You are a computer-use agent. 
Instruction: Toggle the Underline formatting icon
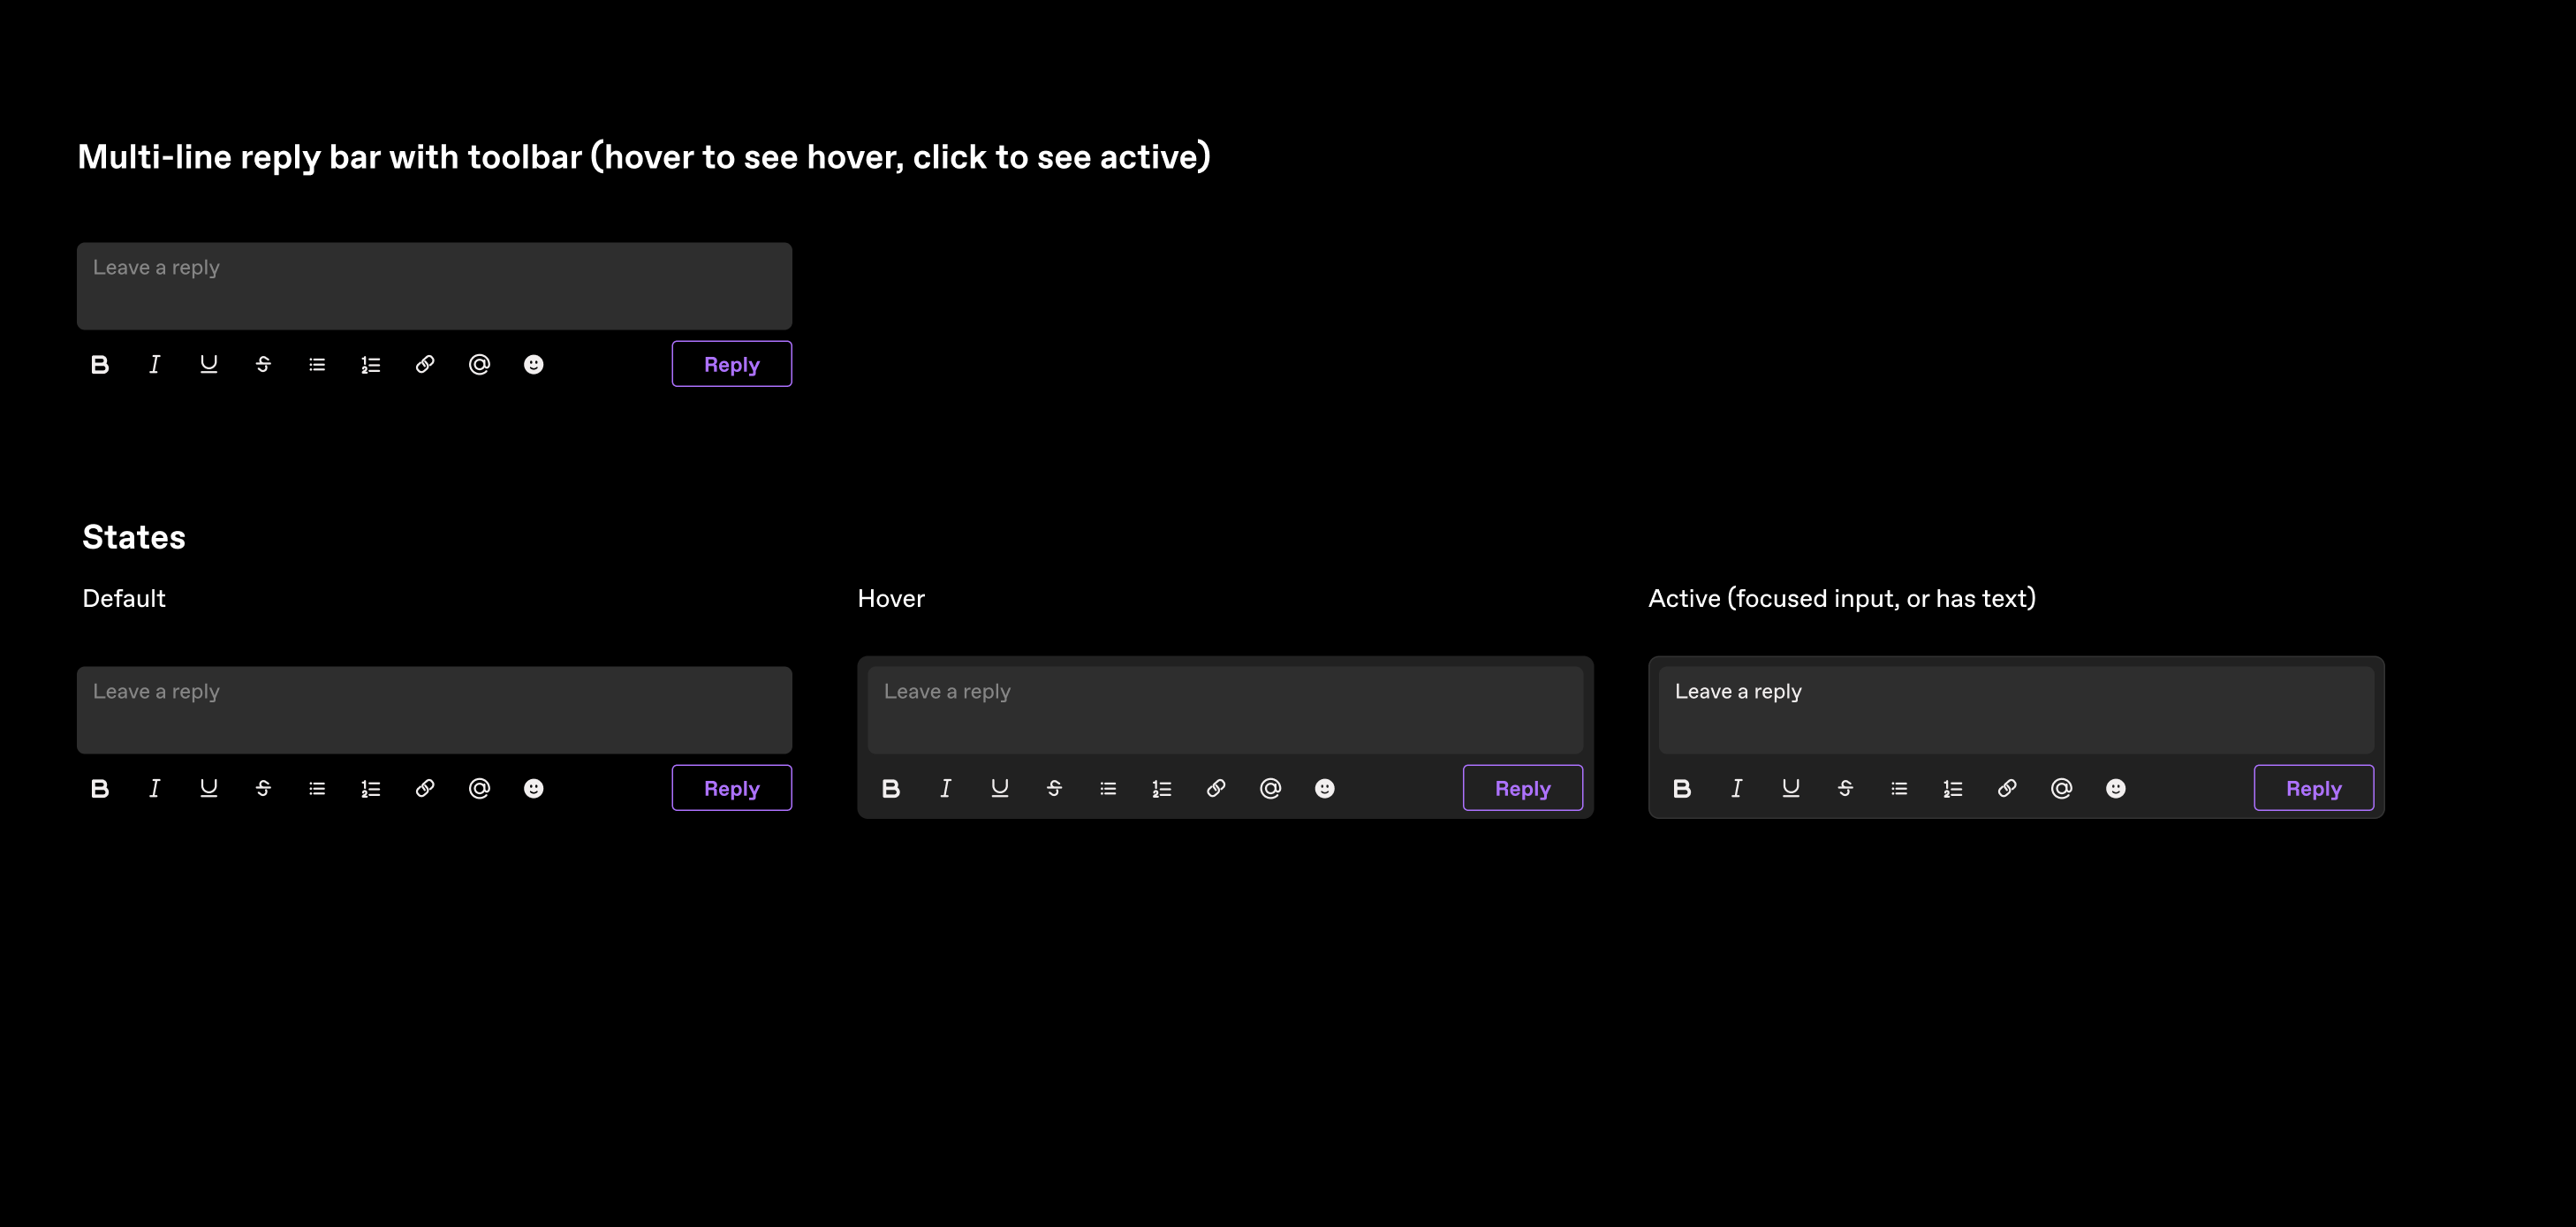coord(208,365)
